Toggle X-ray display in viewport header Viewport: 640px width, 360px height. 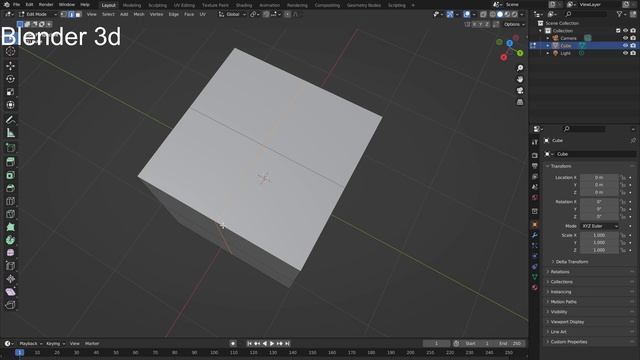pyautogui.click(x=483, y=14)
